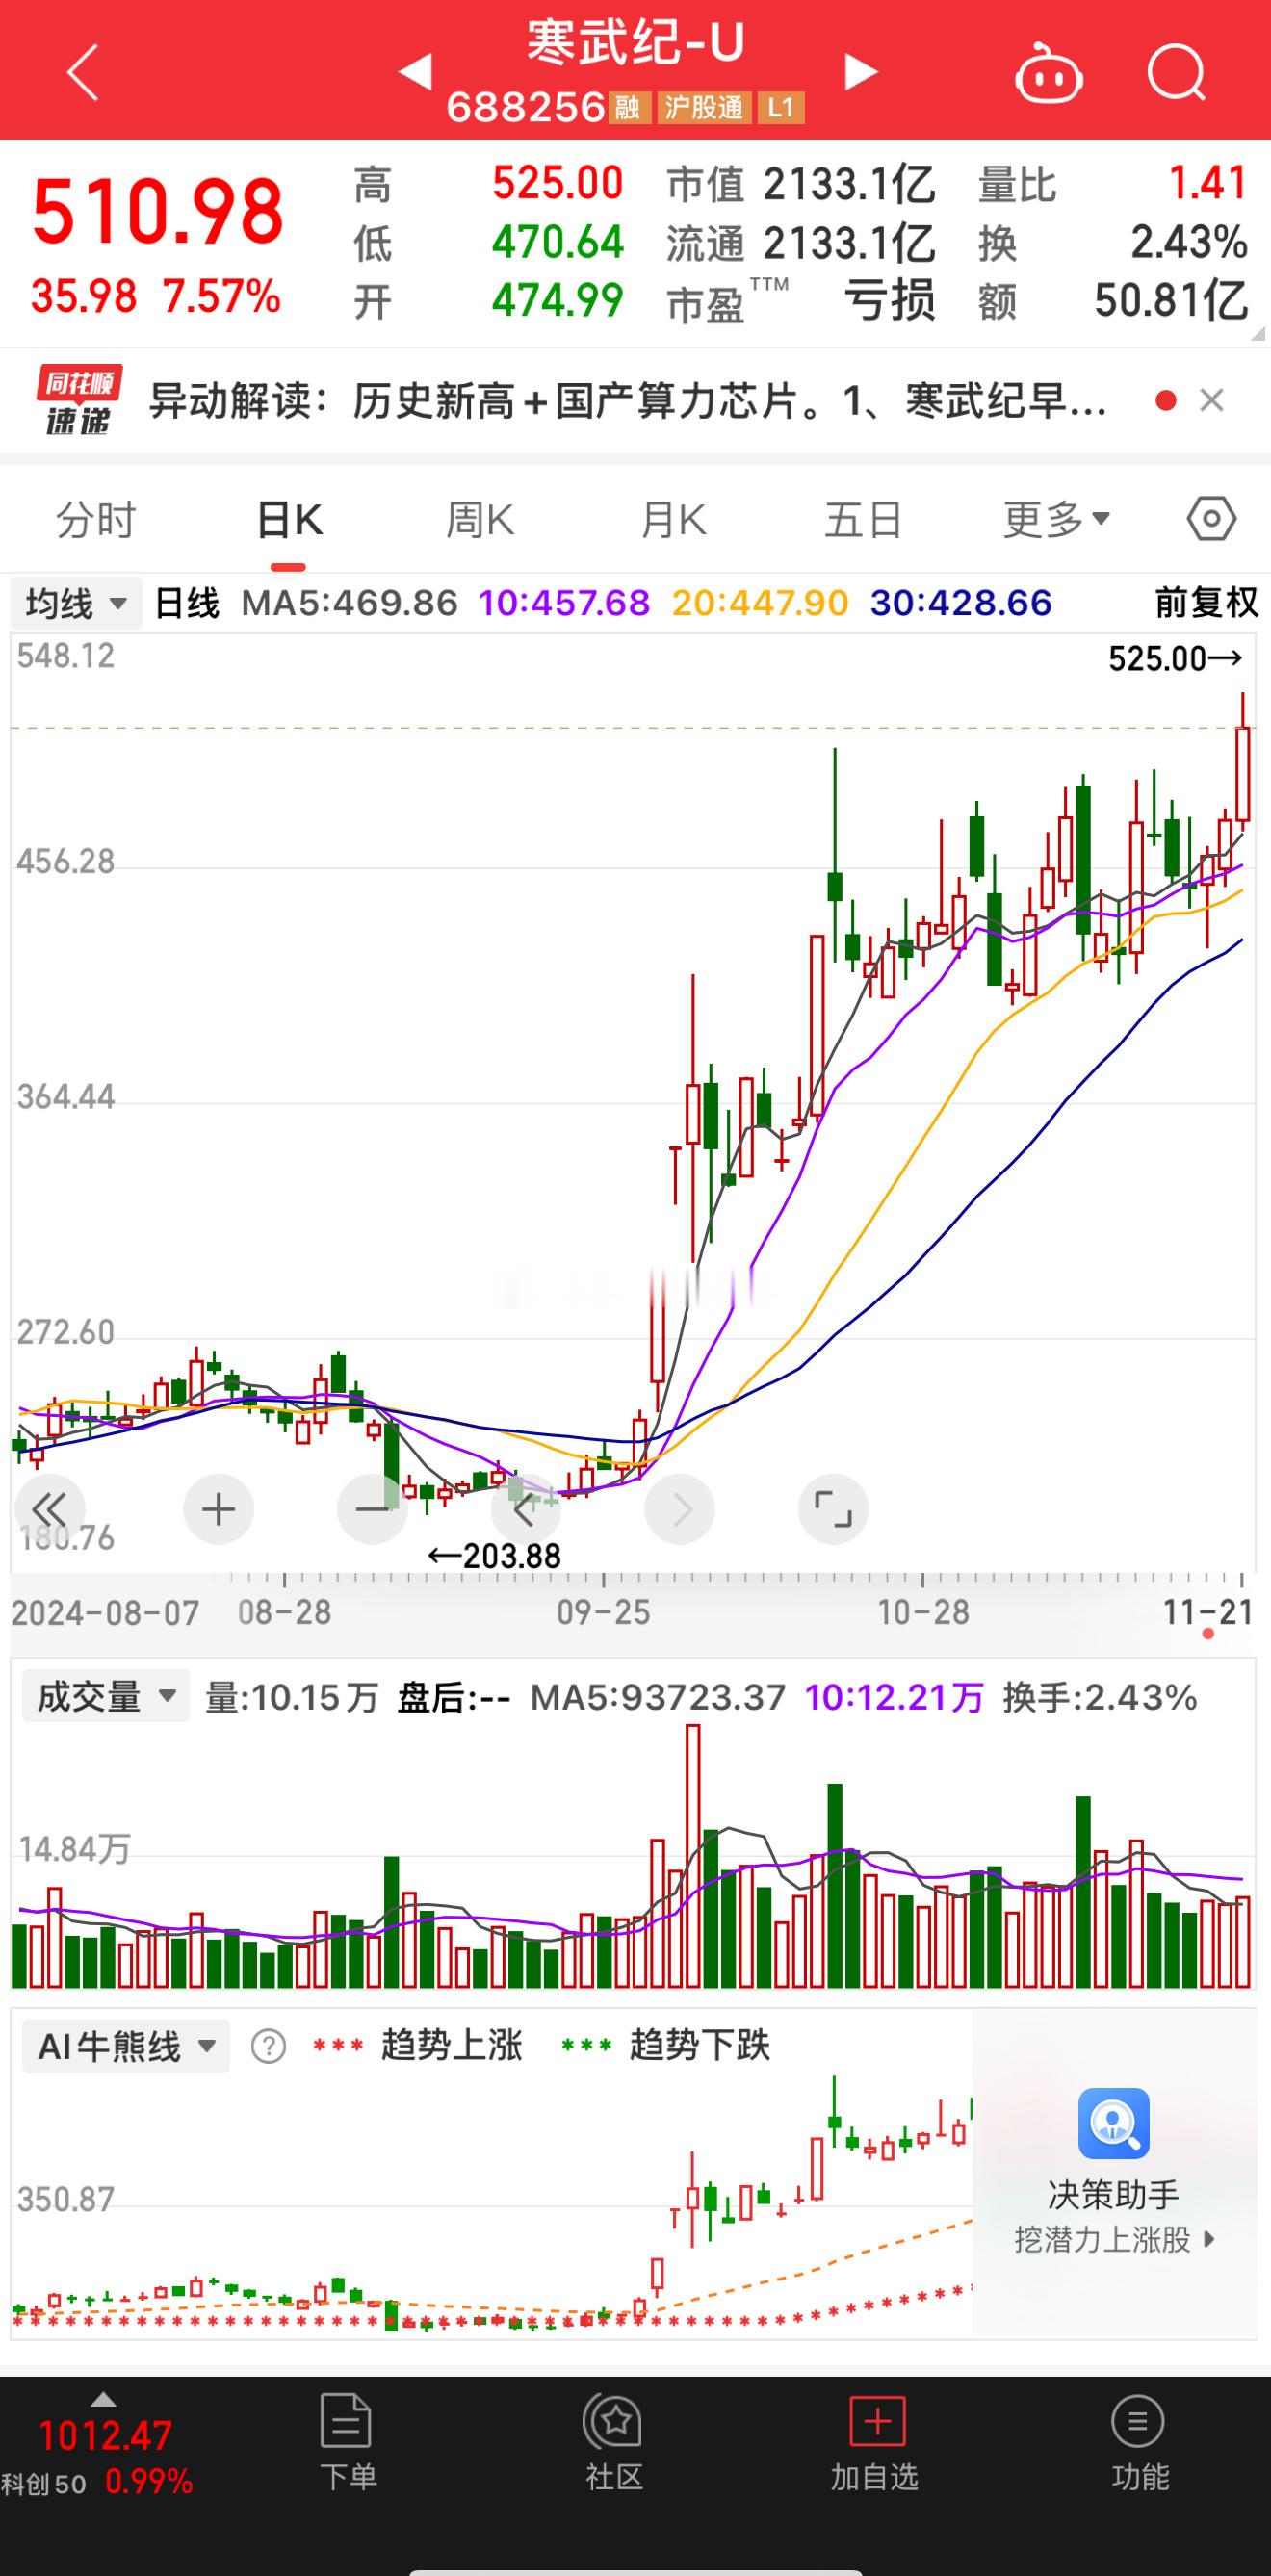
Task: Jump to earliest data with double-left arrows
Action: [x=49, y=1509]
